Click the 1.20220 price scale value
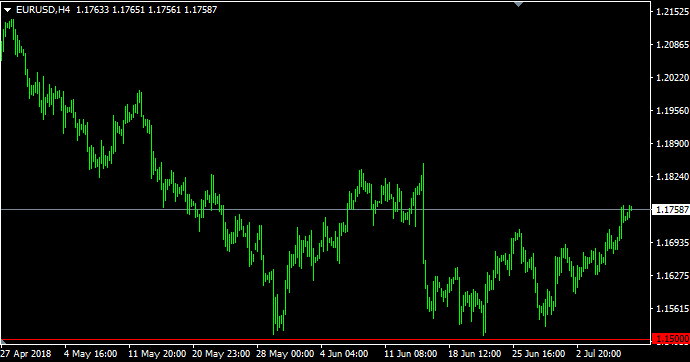 (x=672, y=77)
